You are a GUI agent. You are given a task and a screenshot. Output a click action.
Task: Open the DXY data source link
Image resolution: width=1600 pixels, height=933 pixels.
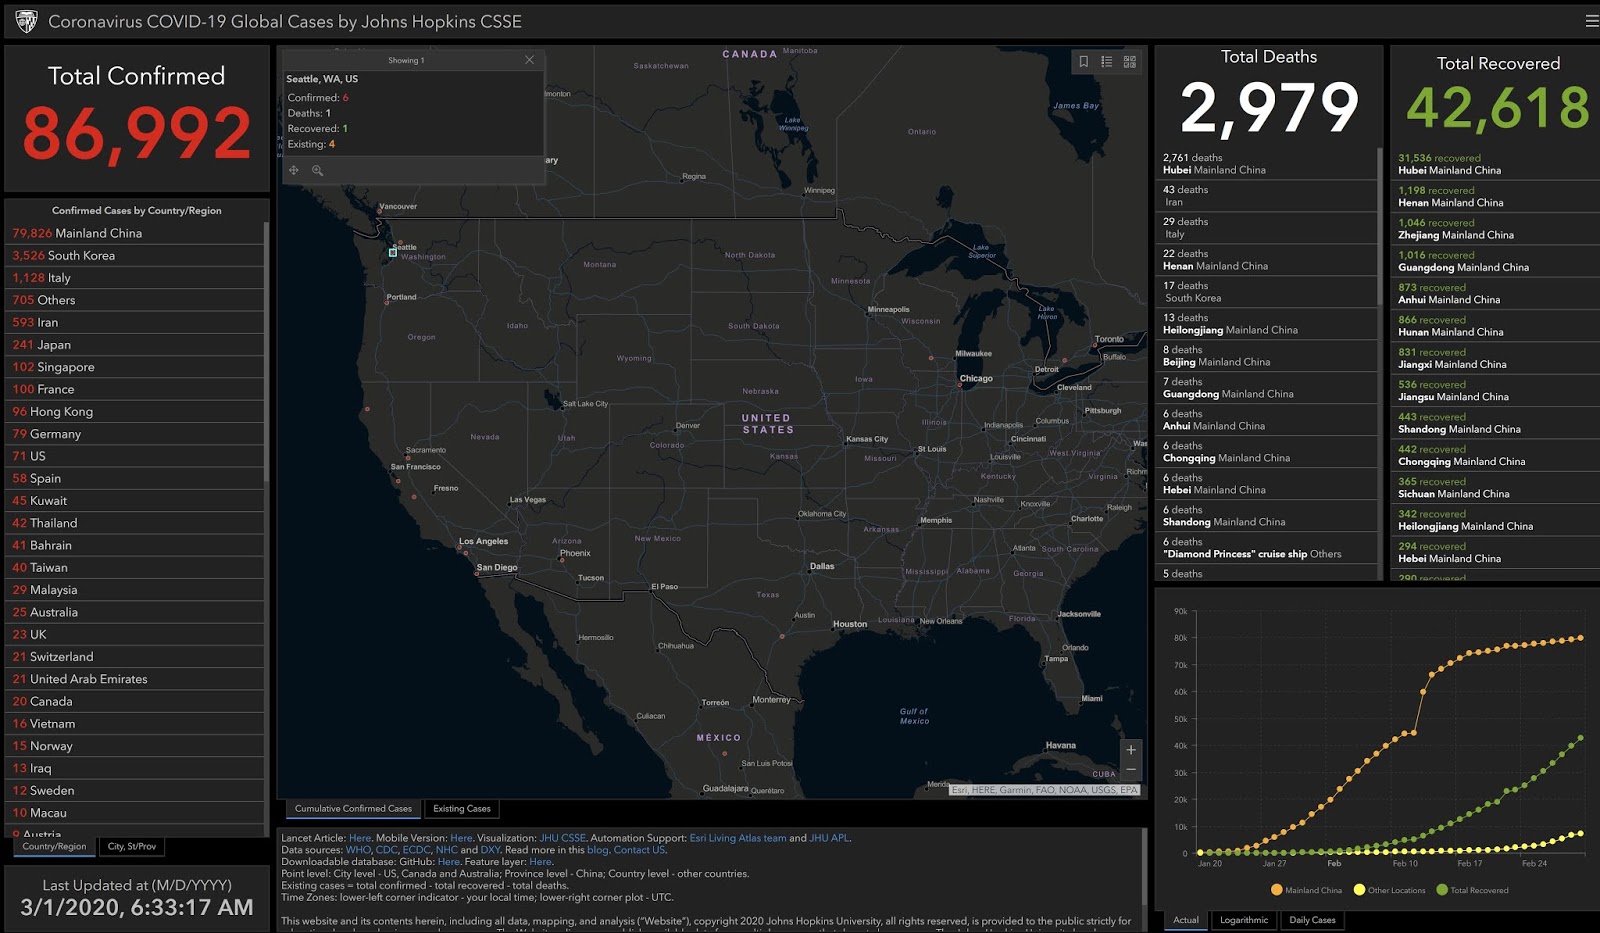490,850
